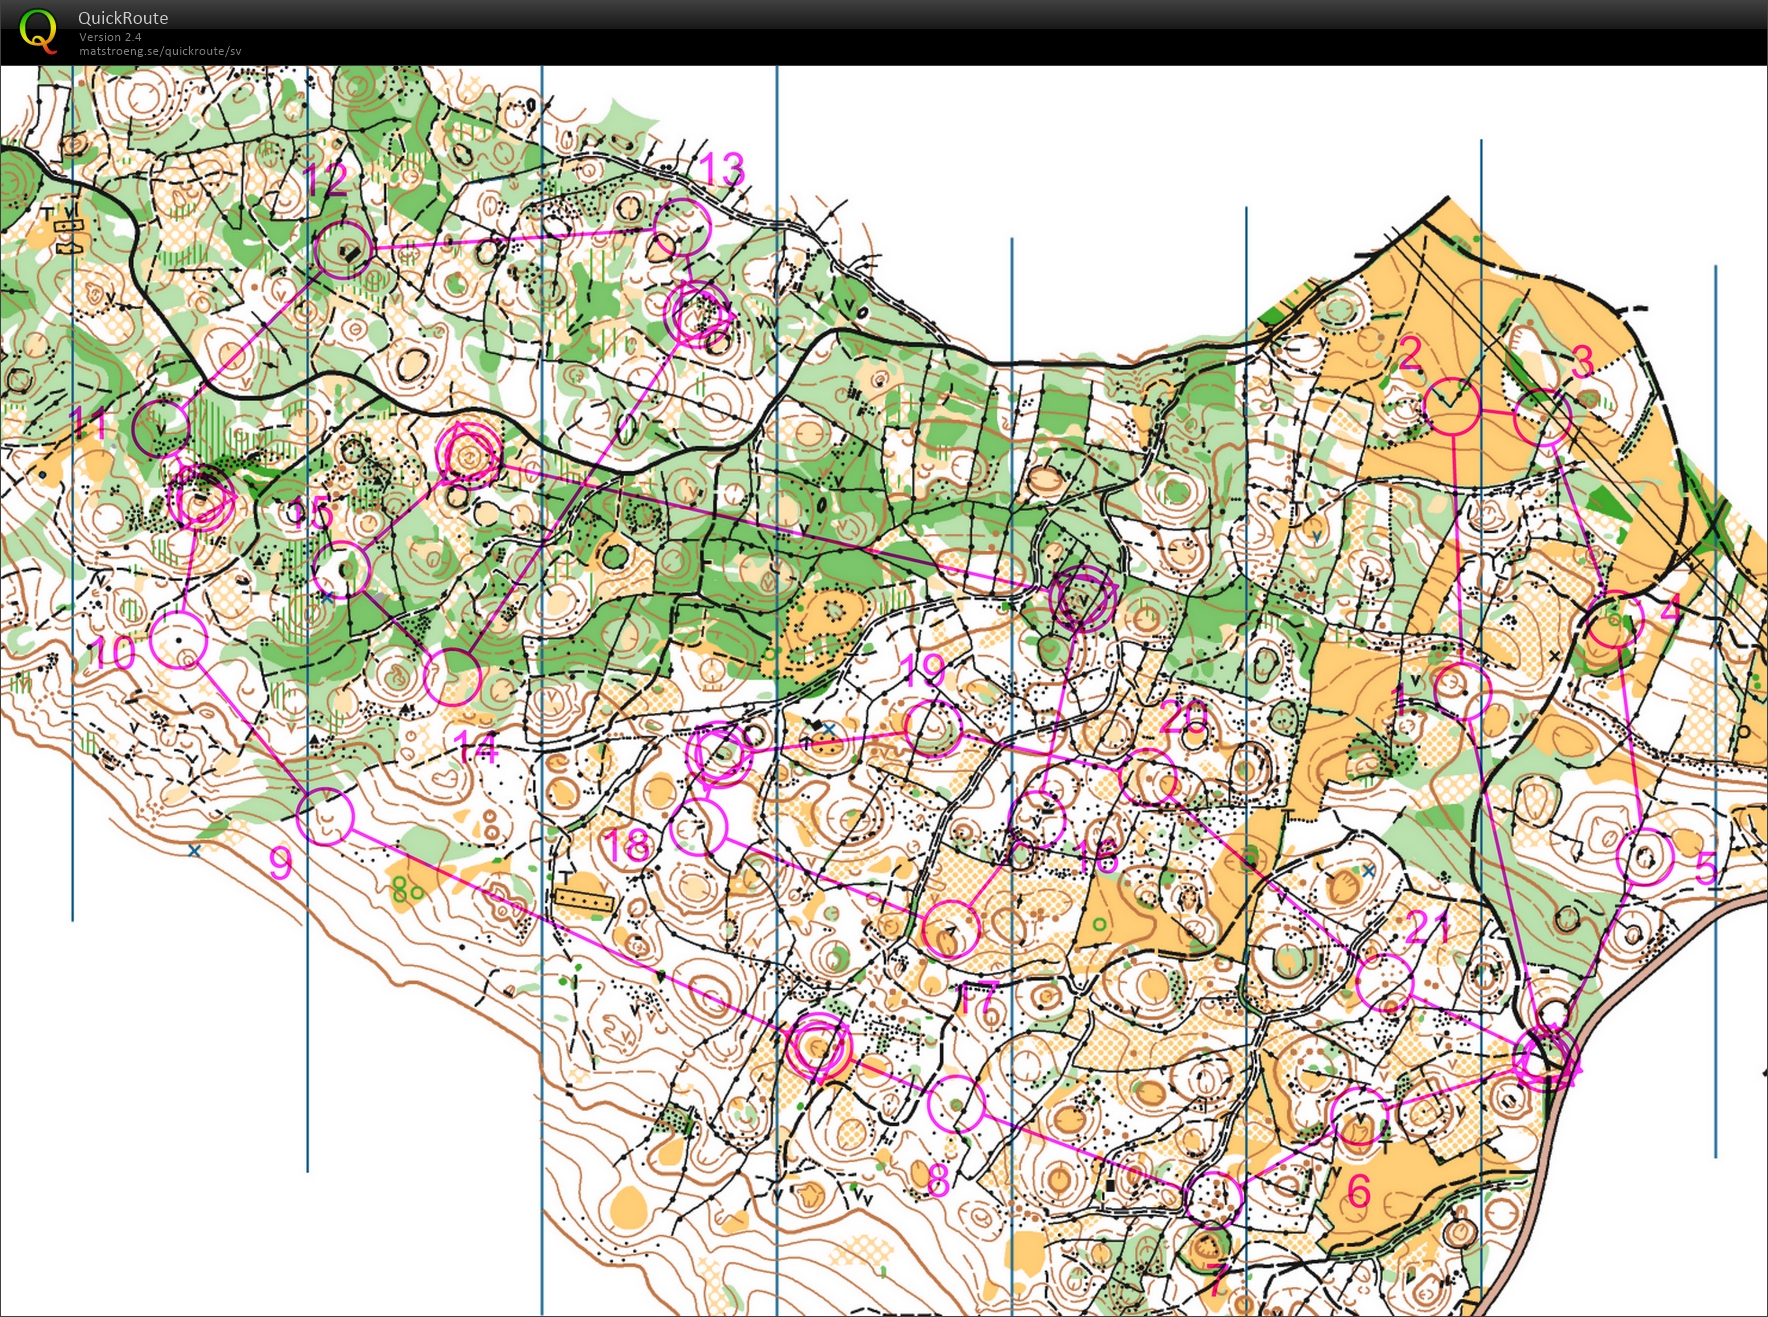Image resolution: width=1768 pixels, height=1317 pixels.
Task: Select control circle 18 on the map
Action: point(698,827)
